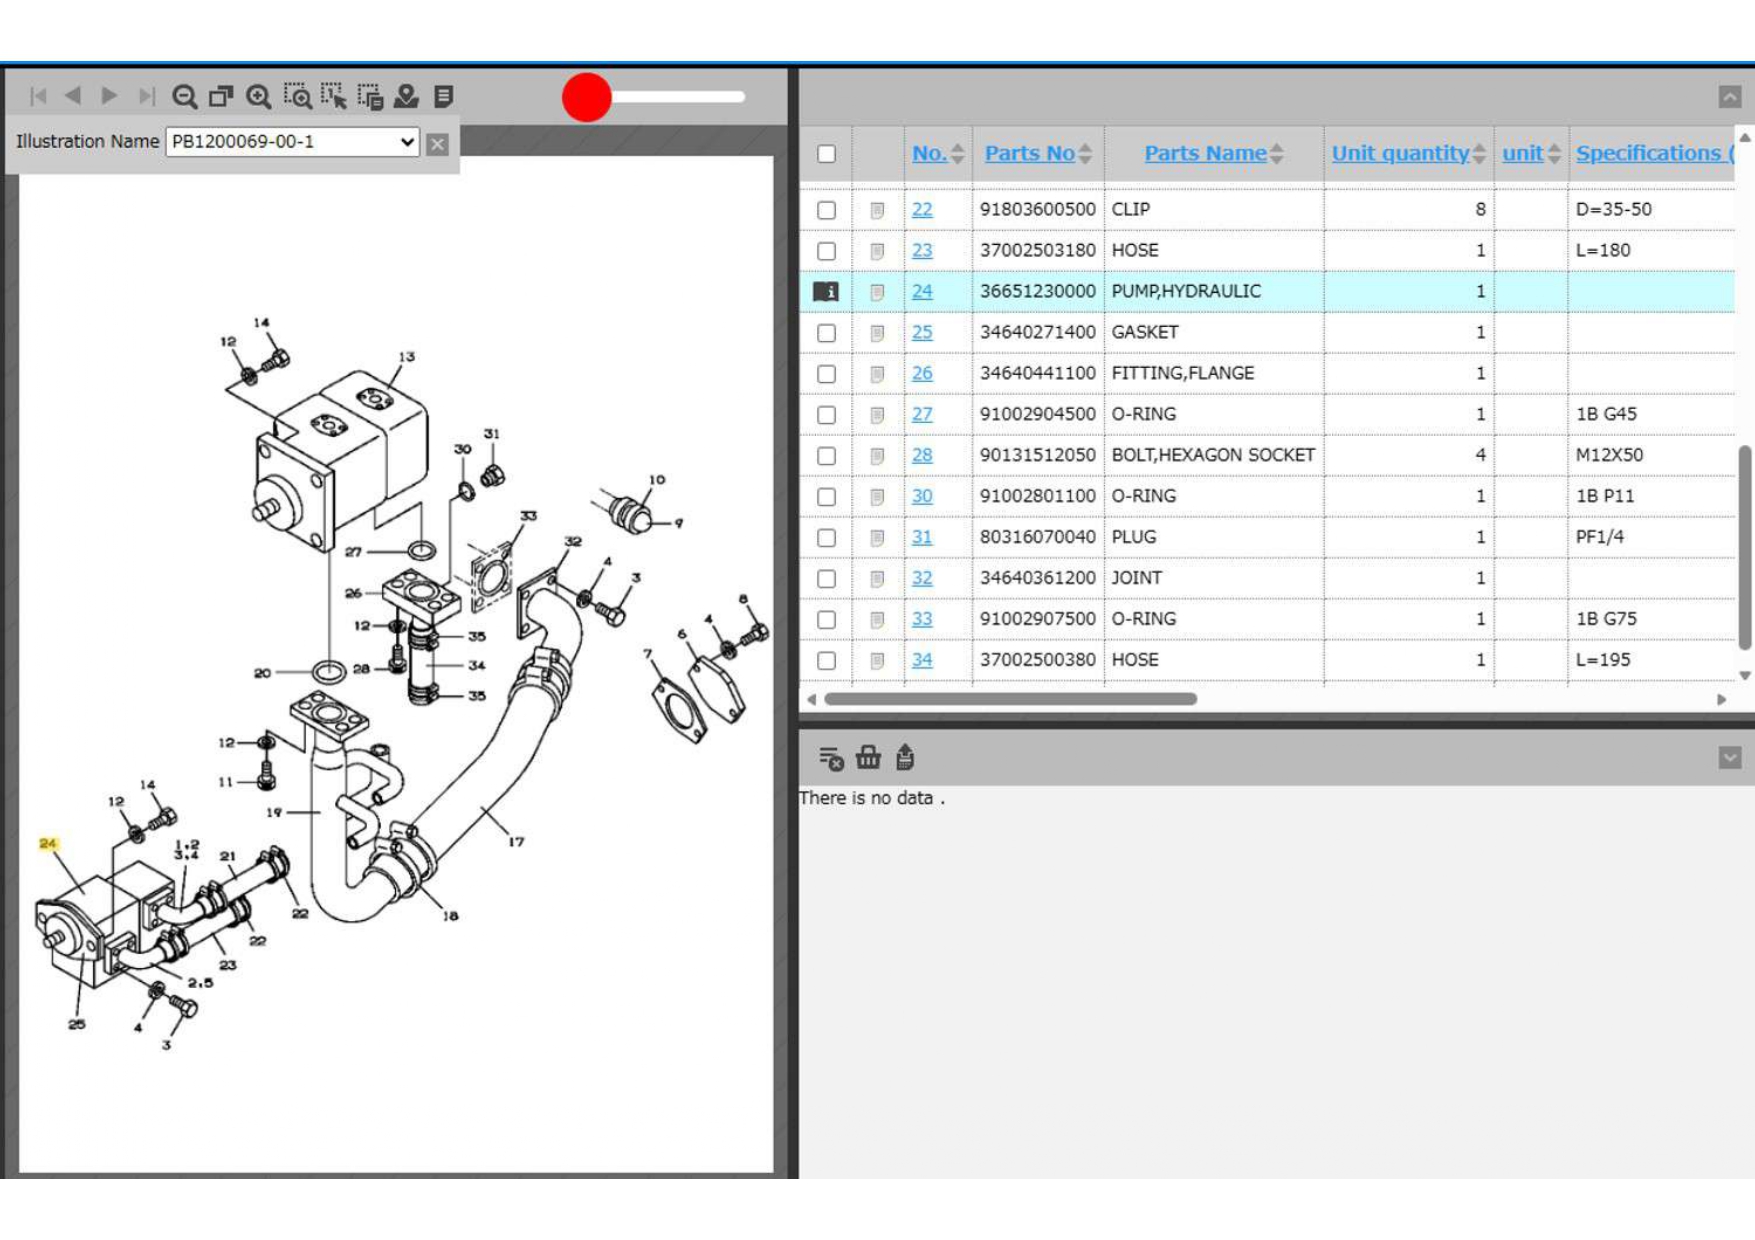Collapse the parts list panel with the top arrow
The image size is (1755, 1240).
(1729, 96)
